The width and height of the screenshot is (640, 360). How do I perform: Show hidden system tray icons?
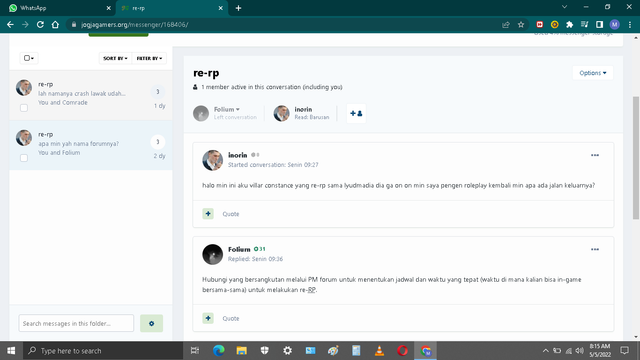545,351
